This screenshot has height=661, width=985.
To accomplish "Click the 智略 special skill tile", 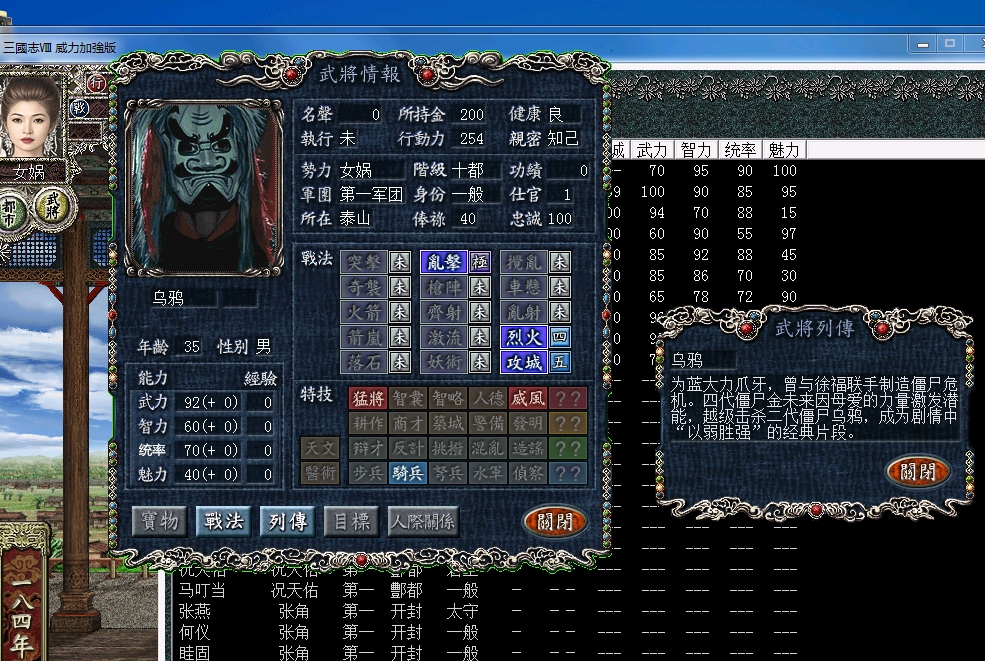I will point(448,398).
